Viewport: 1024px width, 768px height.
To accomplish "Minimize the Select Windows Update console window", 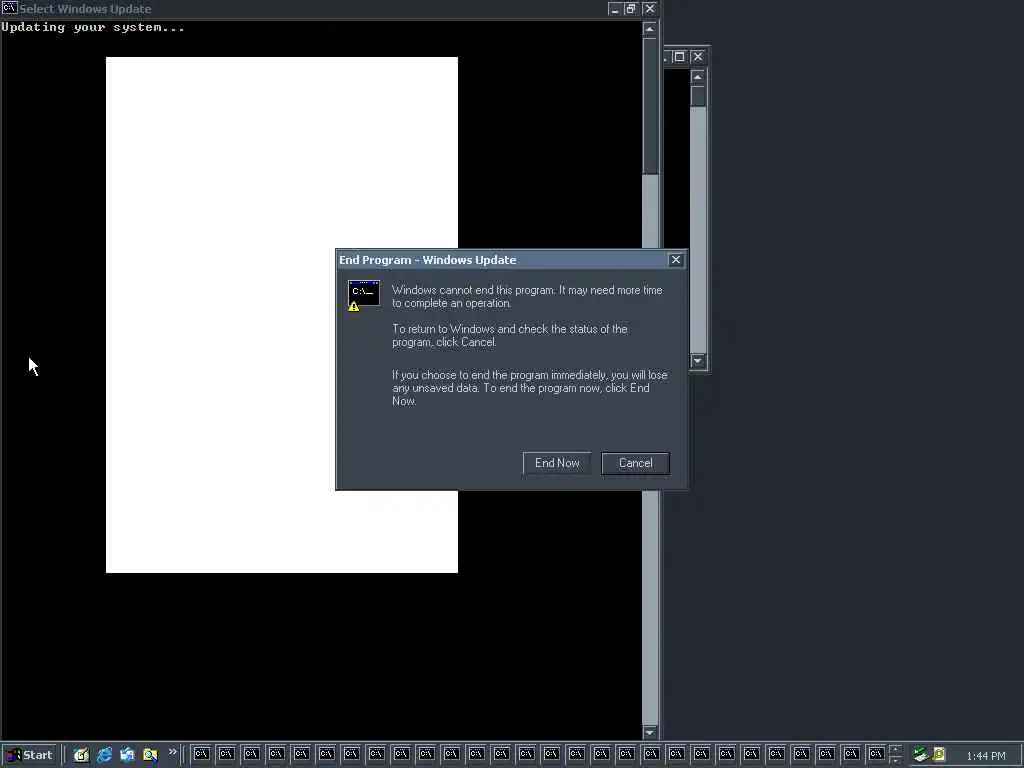I will [x=615, y=8].
